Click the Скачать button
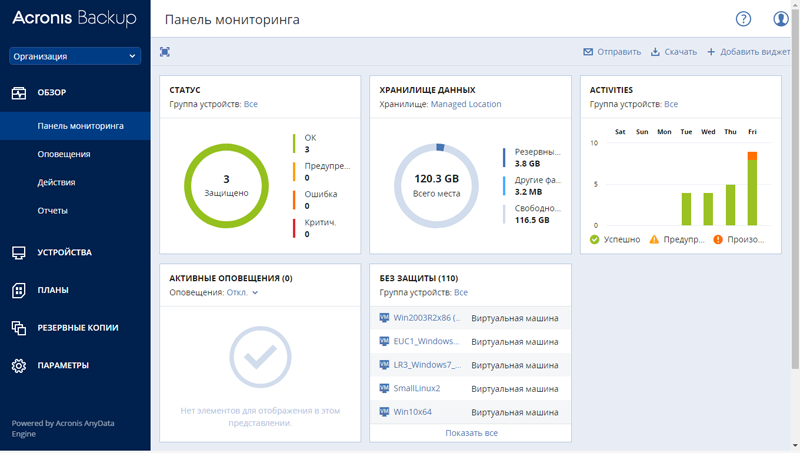The image size is (800, 453). (674, 52)
